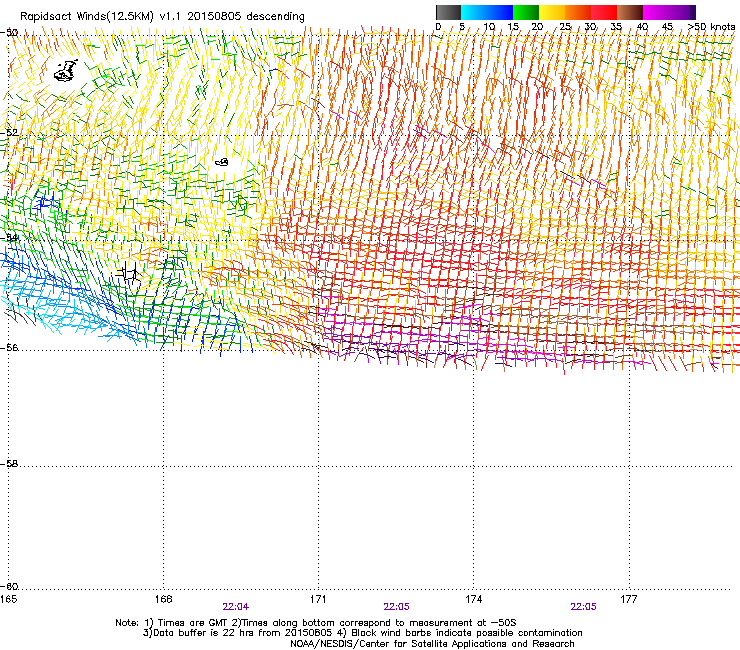Click the 168 longitude axis label
Screen dimensions: 740x650
163,599
